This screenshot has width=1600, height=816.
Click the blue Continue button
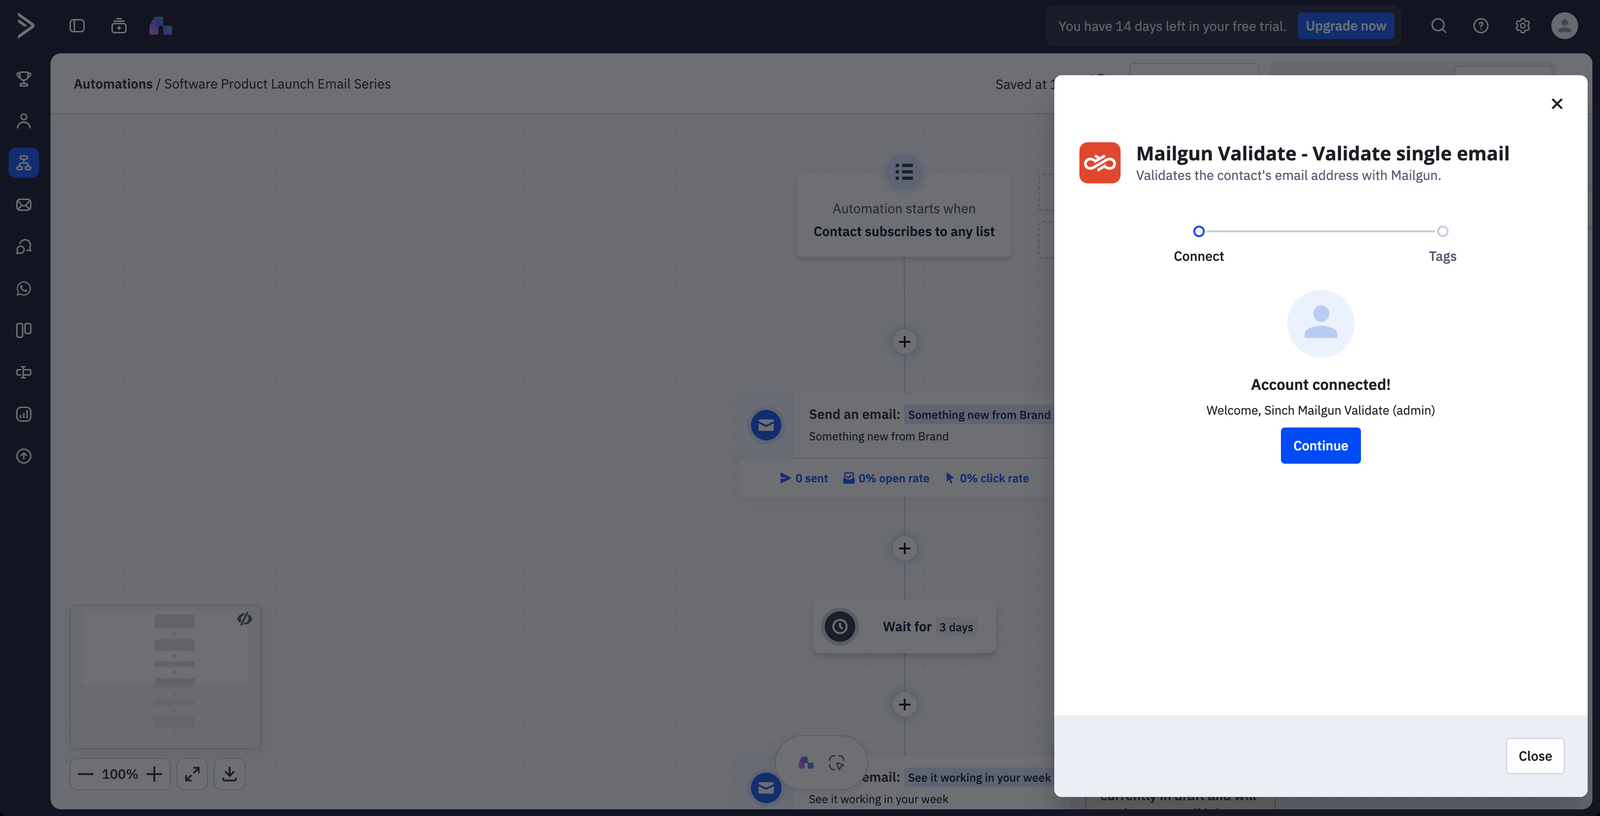tap(1321, 446)
